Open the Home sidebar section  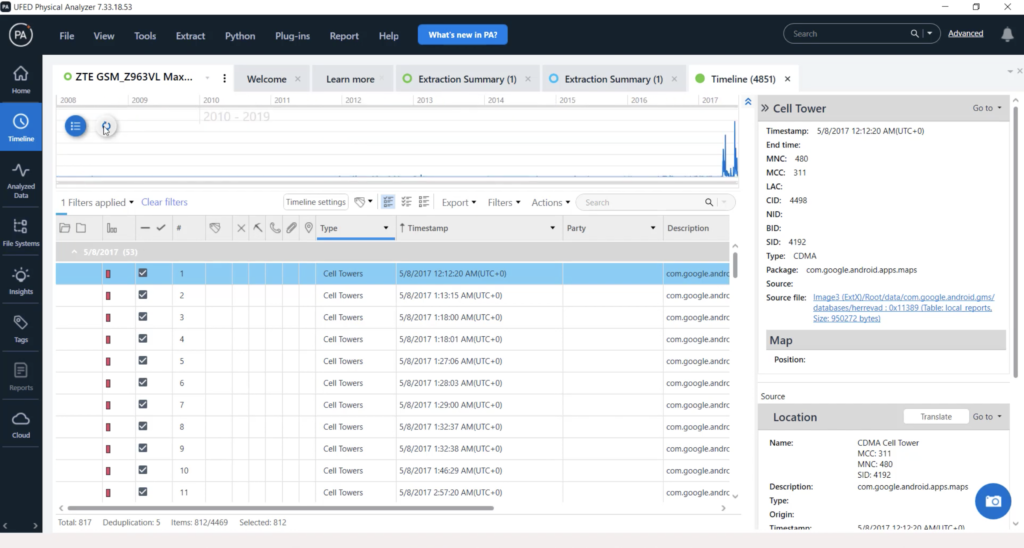tap(21, 80)
